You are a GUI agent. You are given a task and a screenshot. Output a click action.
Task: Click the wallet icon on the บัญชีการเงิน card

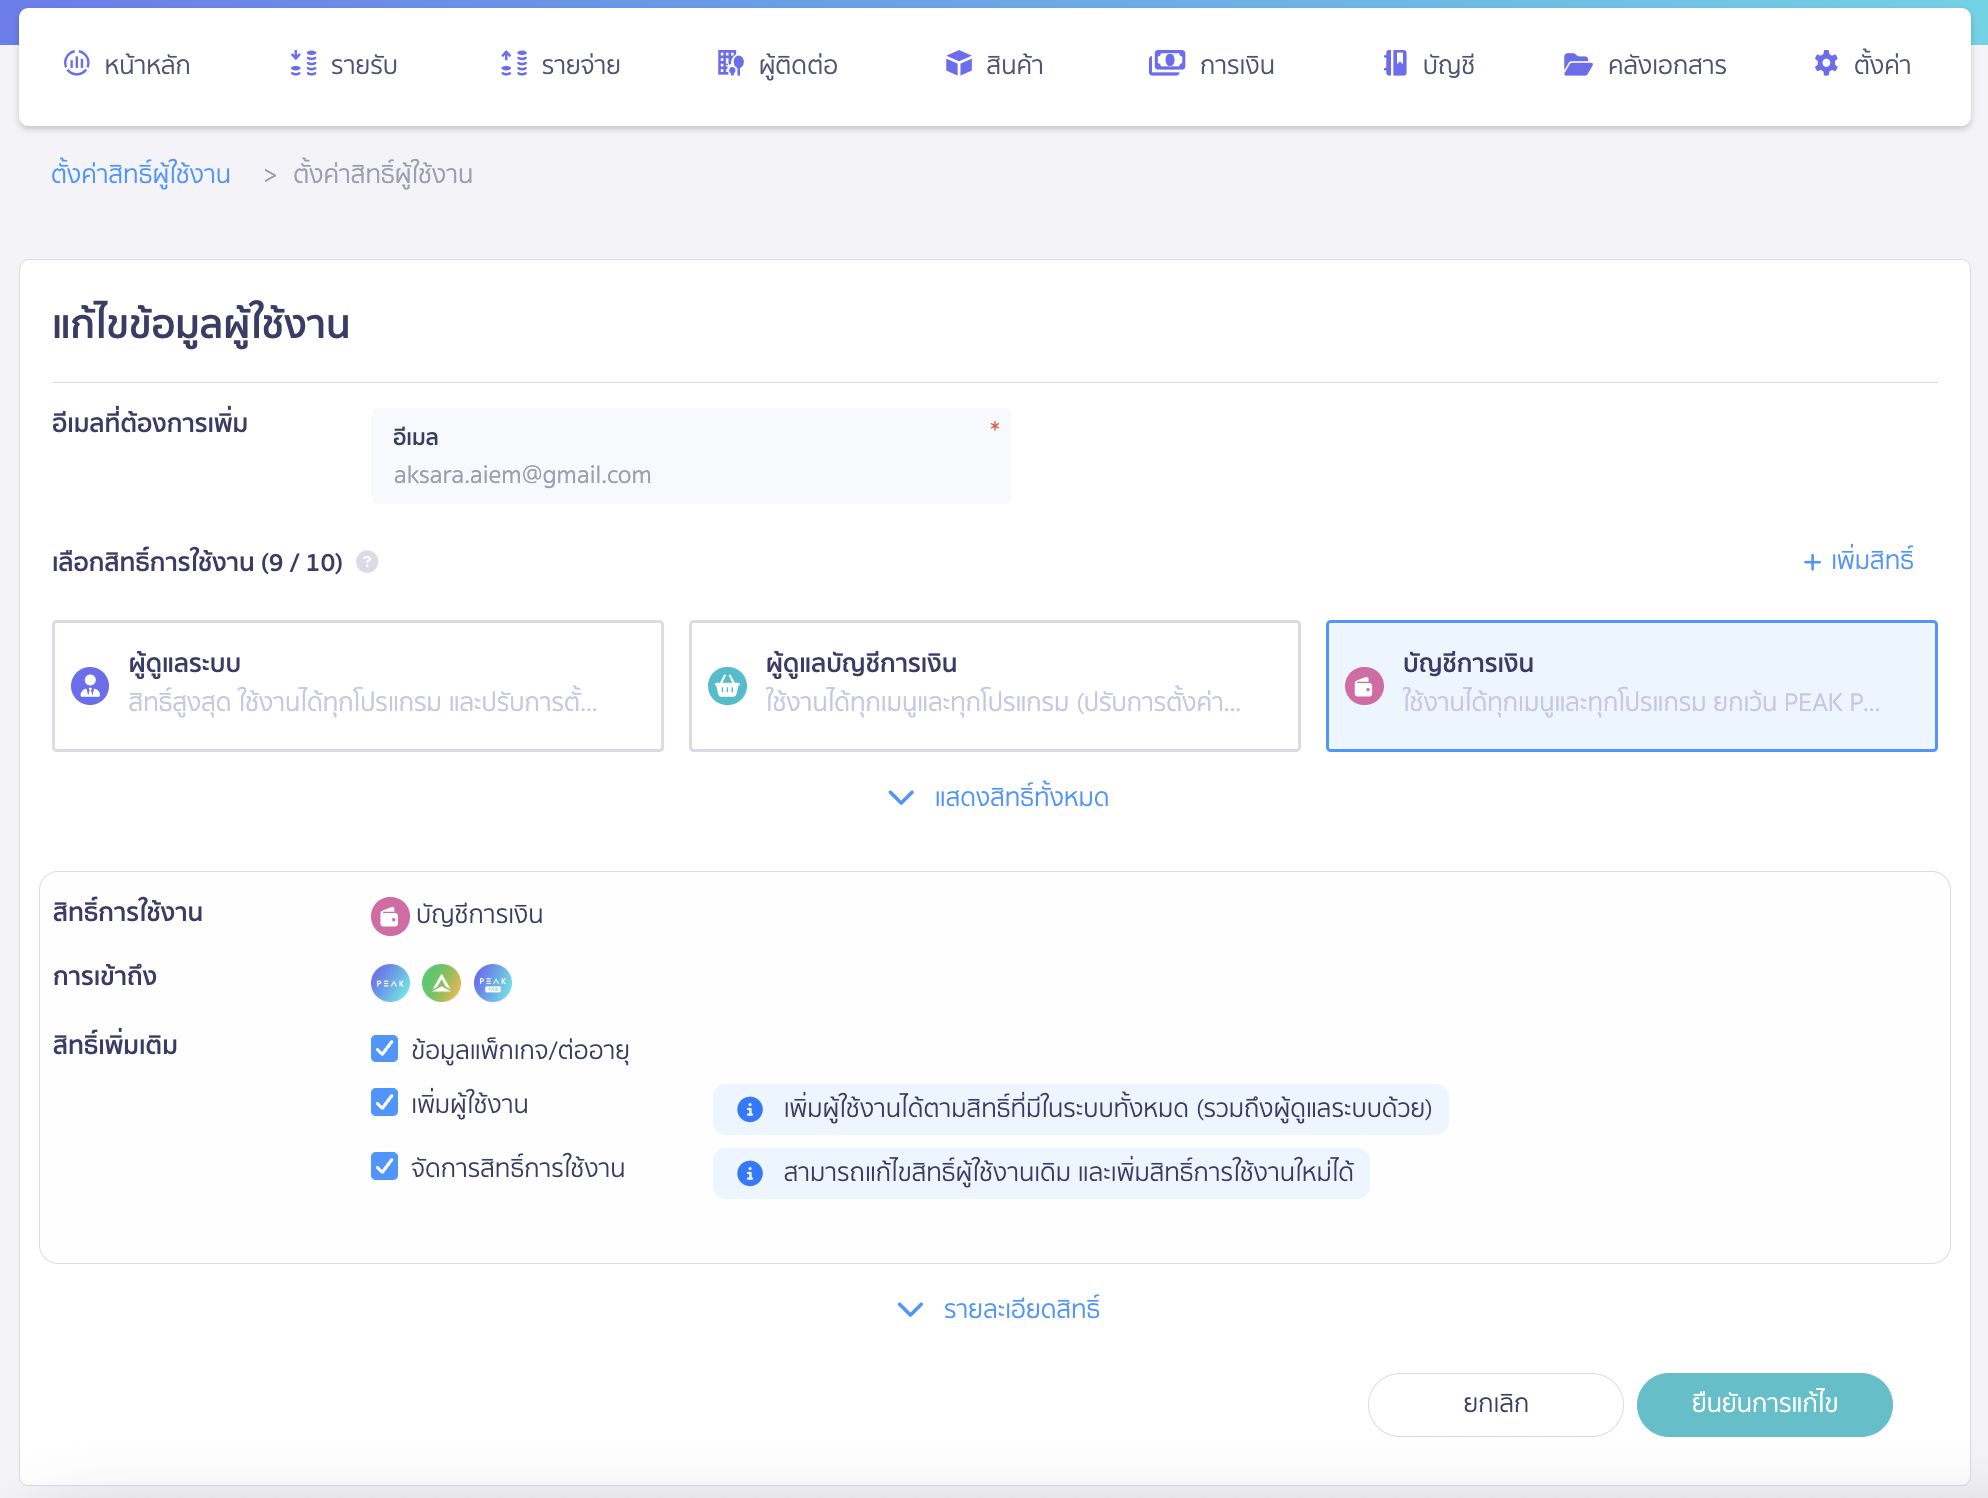pos(1364,686)
